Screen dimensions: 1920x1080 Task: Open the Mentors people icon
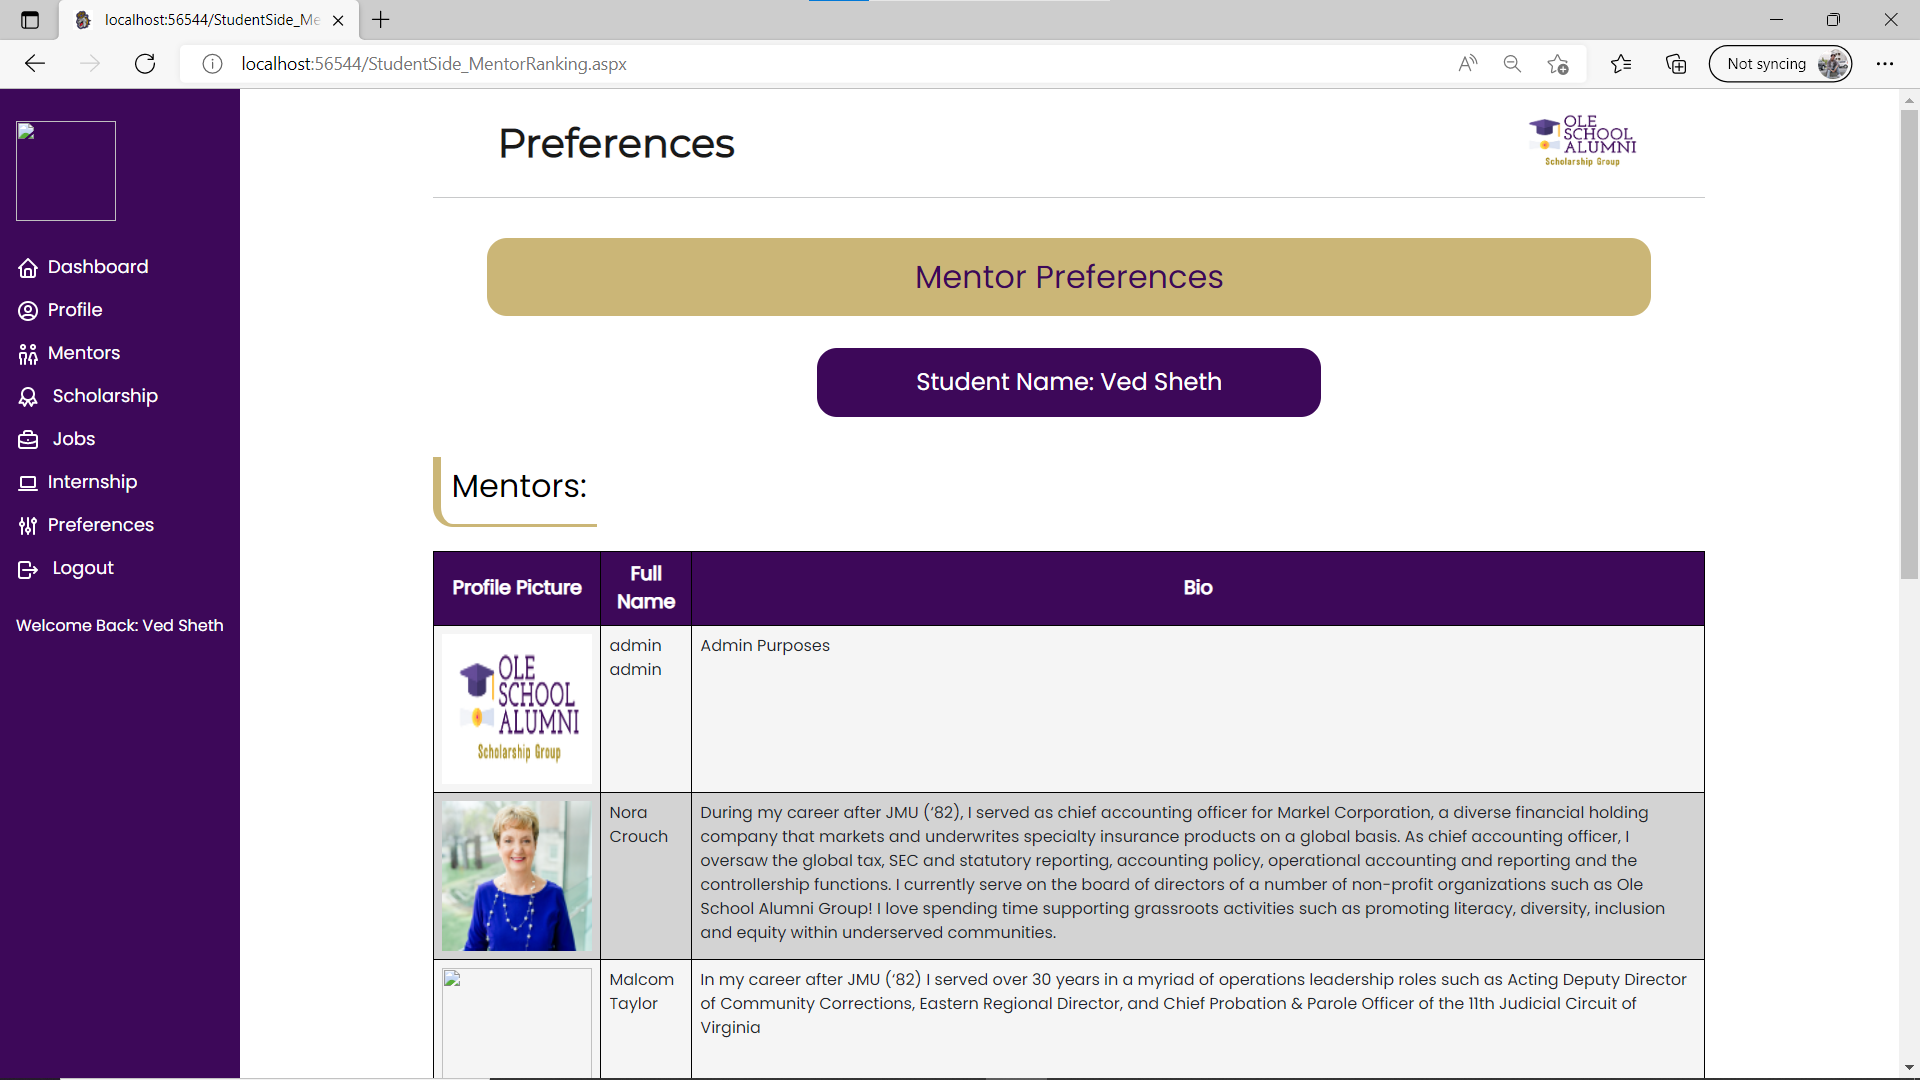click(x=28, y=354)
